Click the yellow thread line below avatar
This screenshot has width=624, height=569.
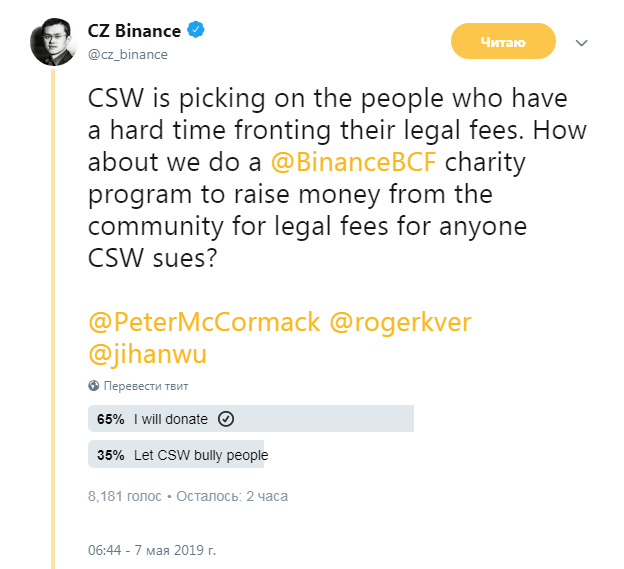53,318
